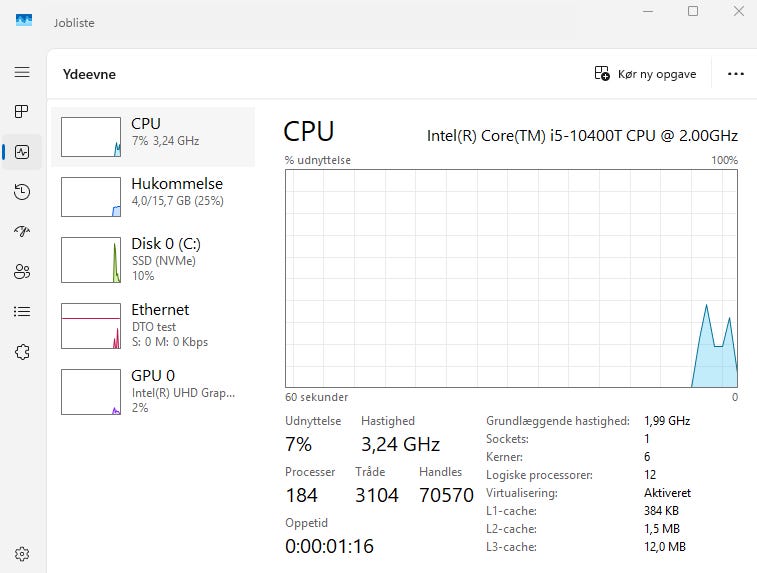This screenshot has height=573, width=757.
Task: Click the Ethernet mini graph thumbnail
Action: pyautogui.click(x=91, y=326)
